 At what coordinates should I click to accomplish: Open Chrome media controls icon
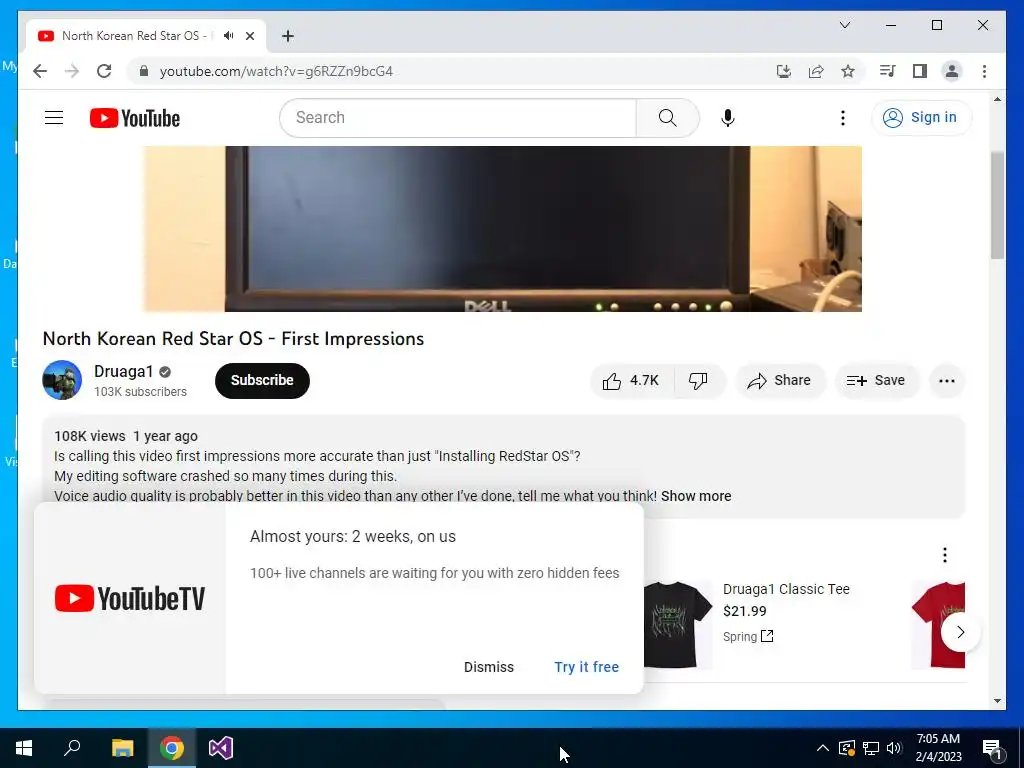[887, 71]
